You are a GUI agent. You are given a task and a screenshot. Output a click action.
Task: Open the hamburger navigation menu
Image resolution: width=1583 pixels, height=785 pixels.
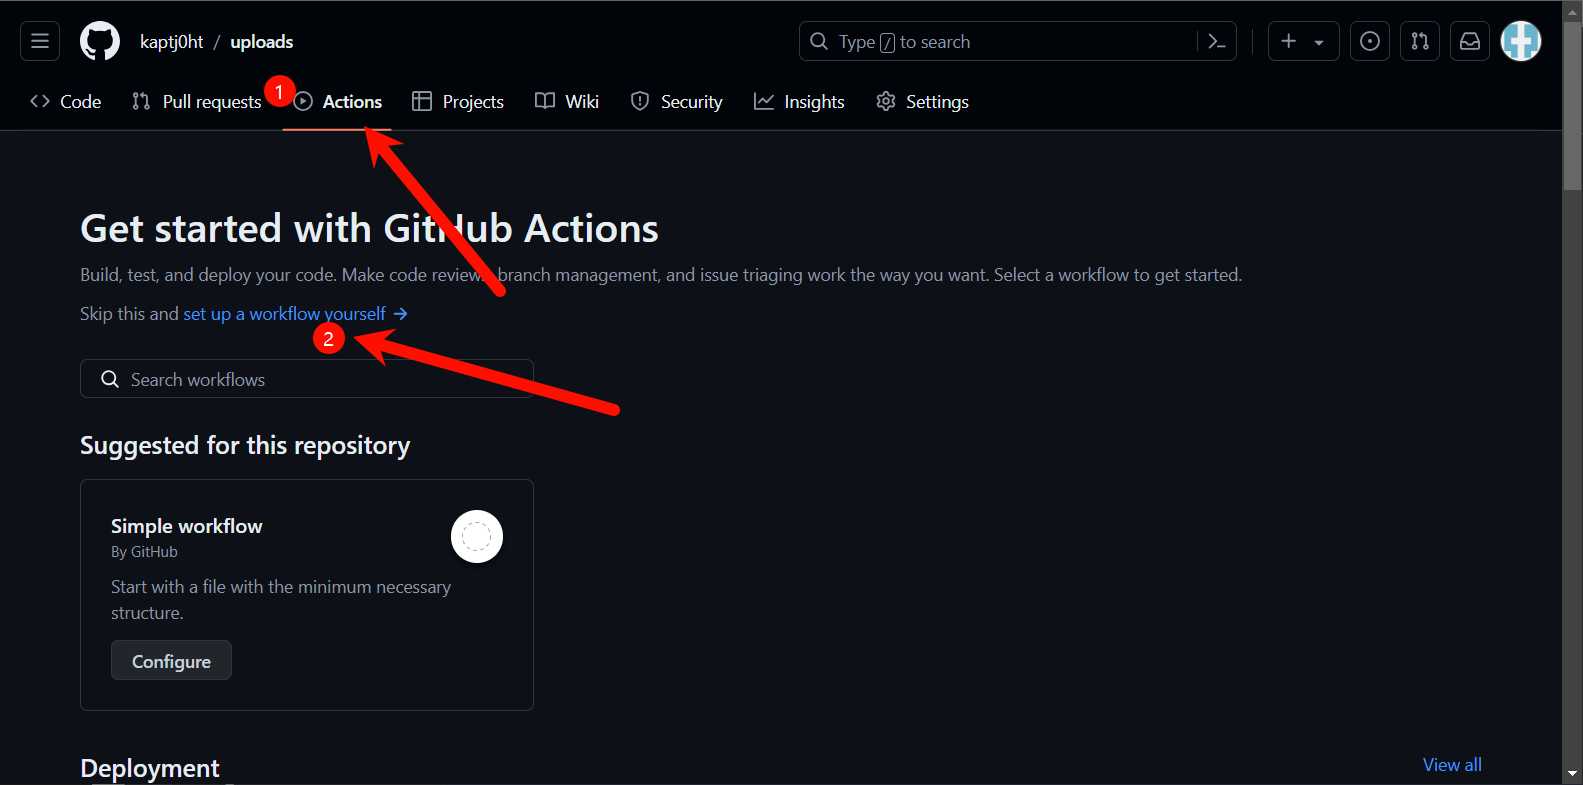(40, 41)
